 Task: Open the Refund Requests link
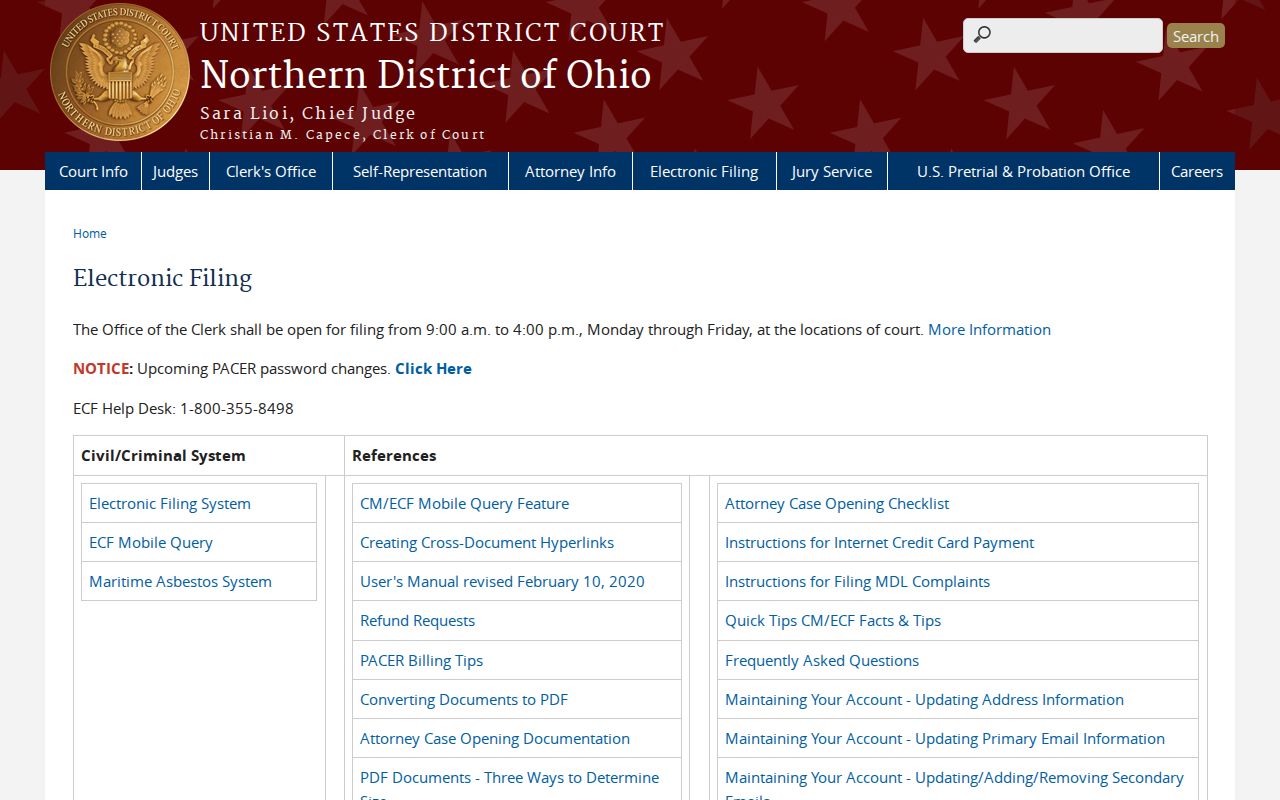click(x=417, y=620)
